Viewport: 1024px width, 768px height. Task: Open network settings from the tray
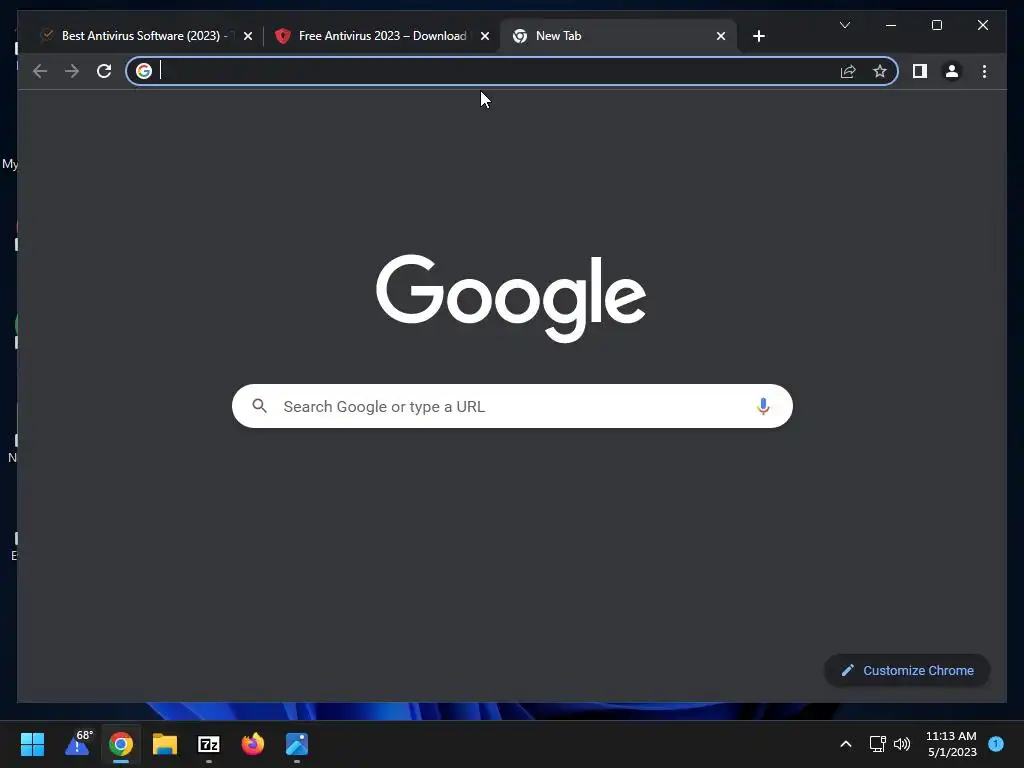coord(877,744)
